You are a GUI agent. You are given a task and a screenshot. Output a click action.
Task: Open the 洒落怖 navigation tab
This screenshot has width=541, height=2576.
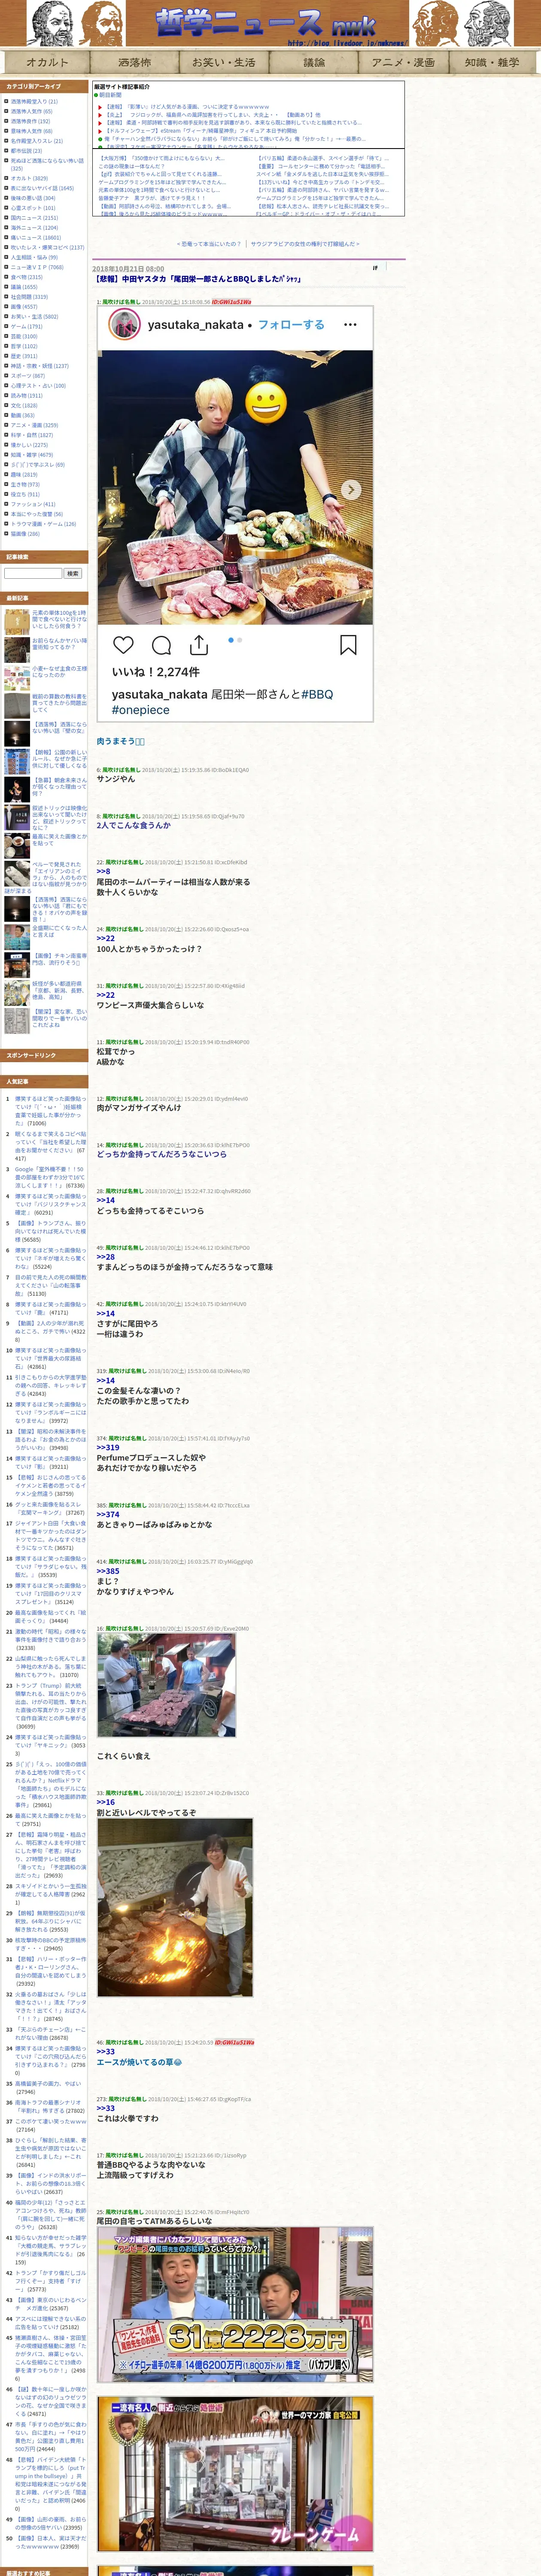[x=134, y=62]
